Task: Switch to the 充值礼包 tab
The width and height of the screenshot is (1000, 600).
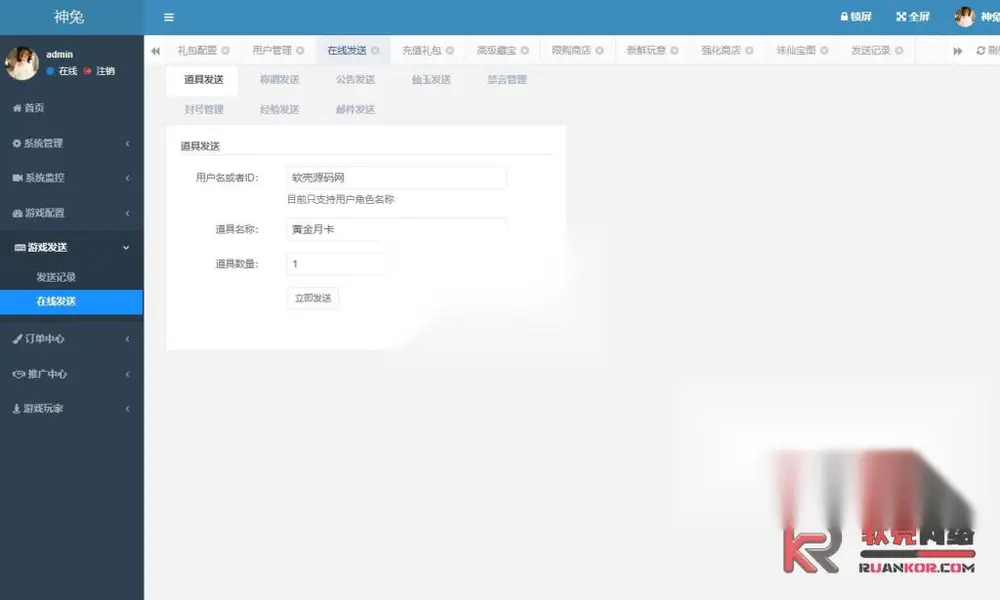Action: point(422,50)
